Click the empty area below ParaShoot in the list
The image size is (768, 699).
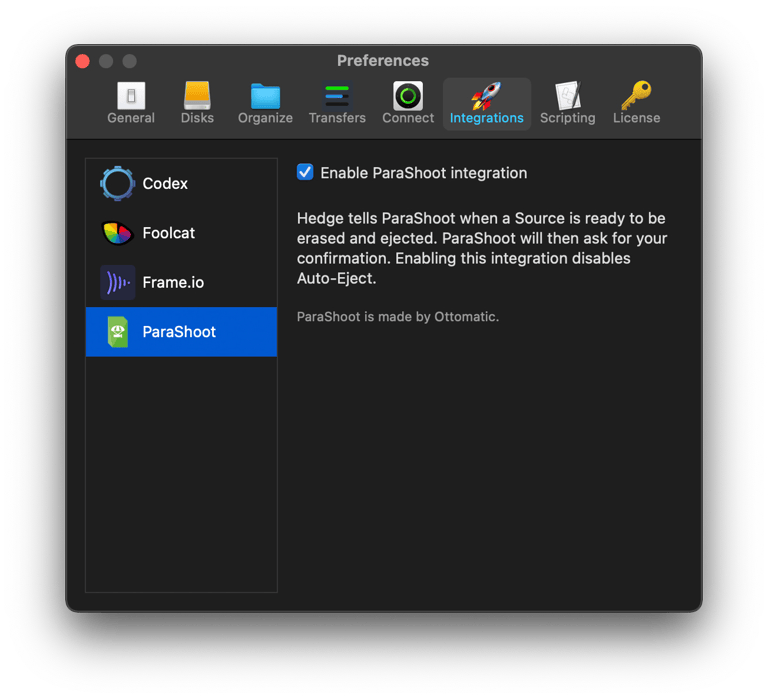point(181,470)
